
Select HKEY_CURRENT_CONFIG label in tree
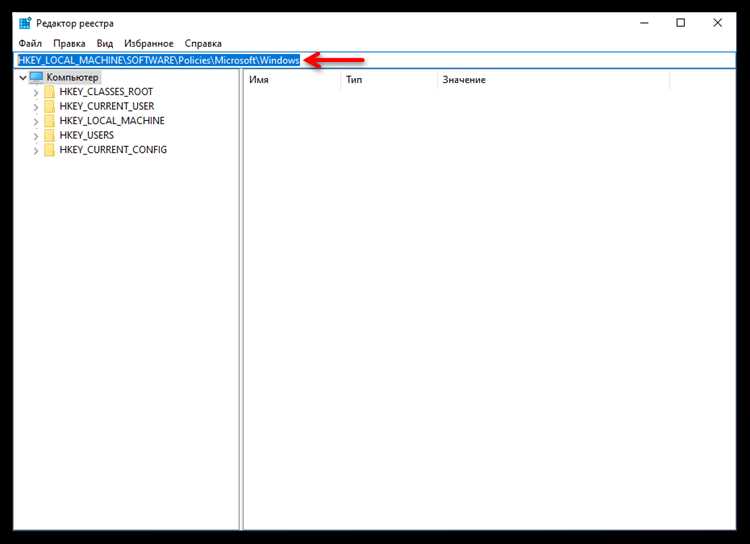pyautogui.click(x=113, y=150)
